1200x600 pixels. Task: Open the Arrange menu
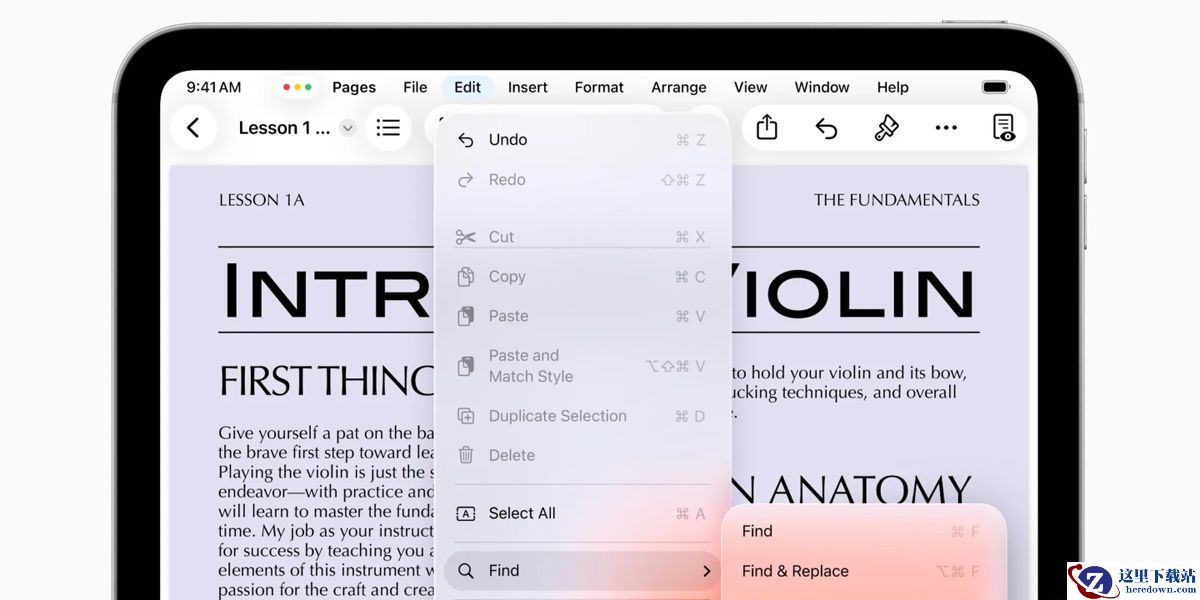[679, 87]
